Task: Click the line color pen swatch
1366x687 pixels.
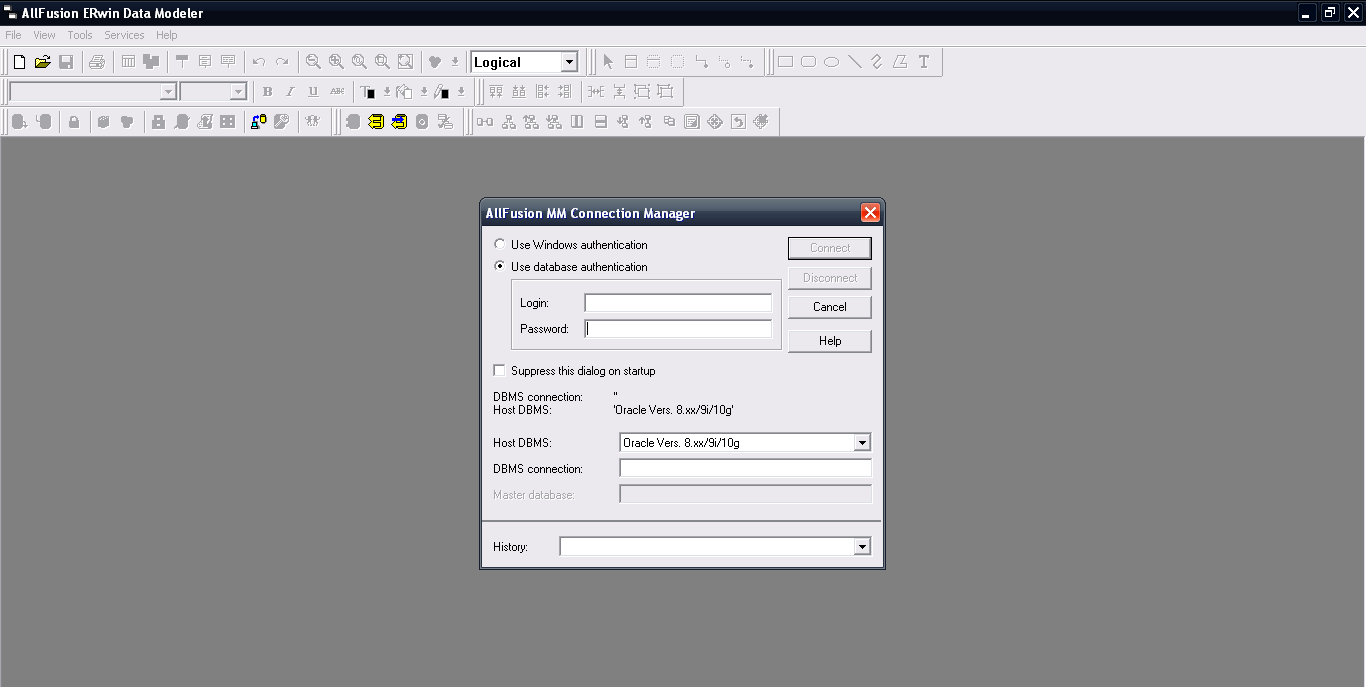Action: [x=442, y=92]
